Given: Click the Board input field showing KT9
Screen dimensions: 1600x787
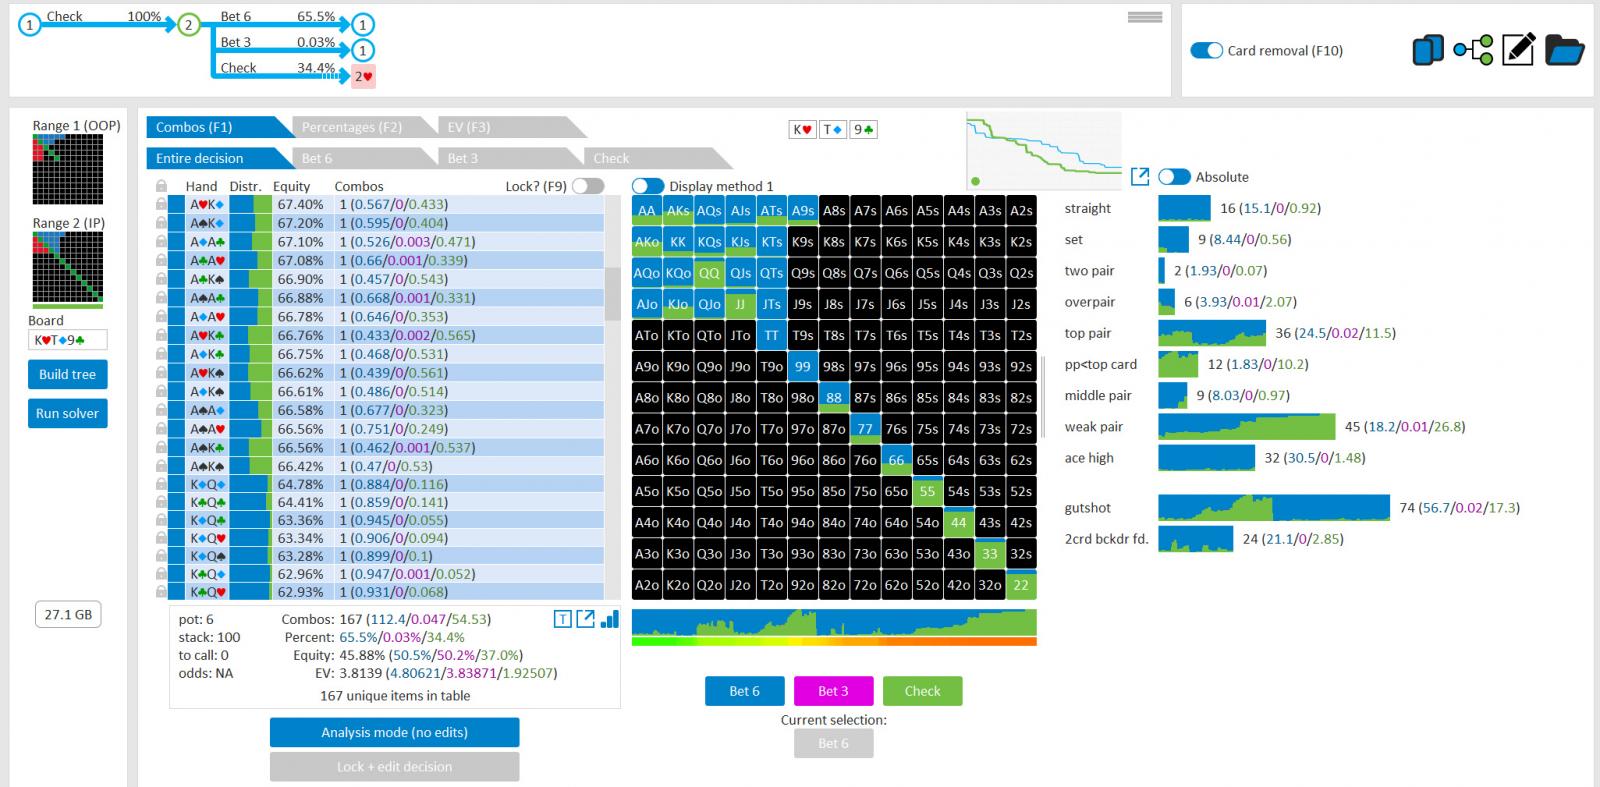Looking at the screenshot, I should [x=68, y=340].
